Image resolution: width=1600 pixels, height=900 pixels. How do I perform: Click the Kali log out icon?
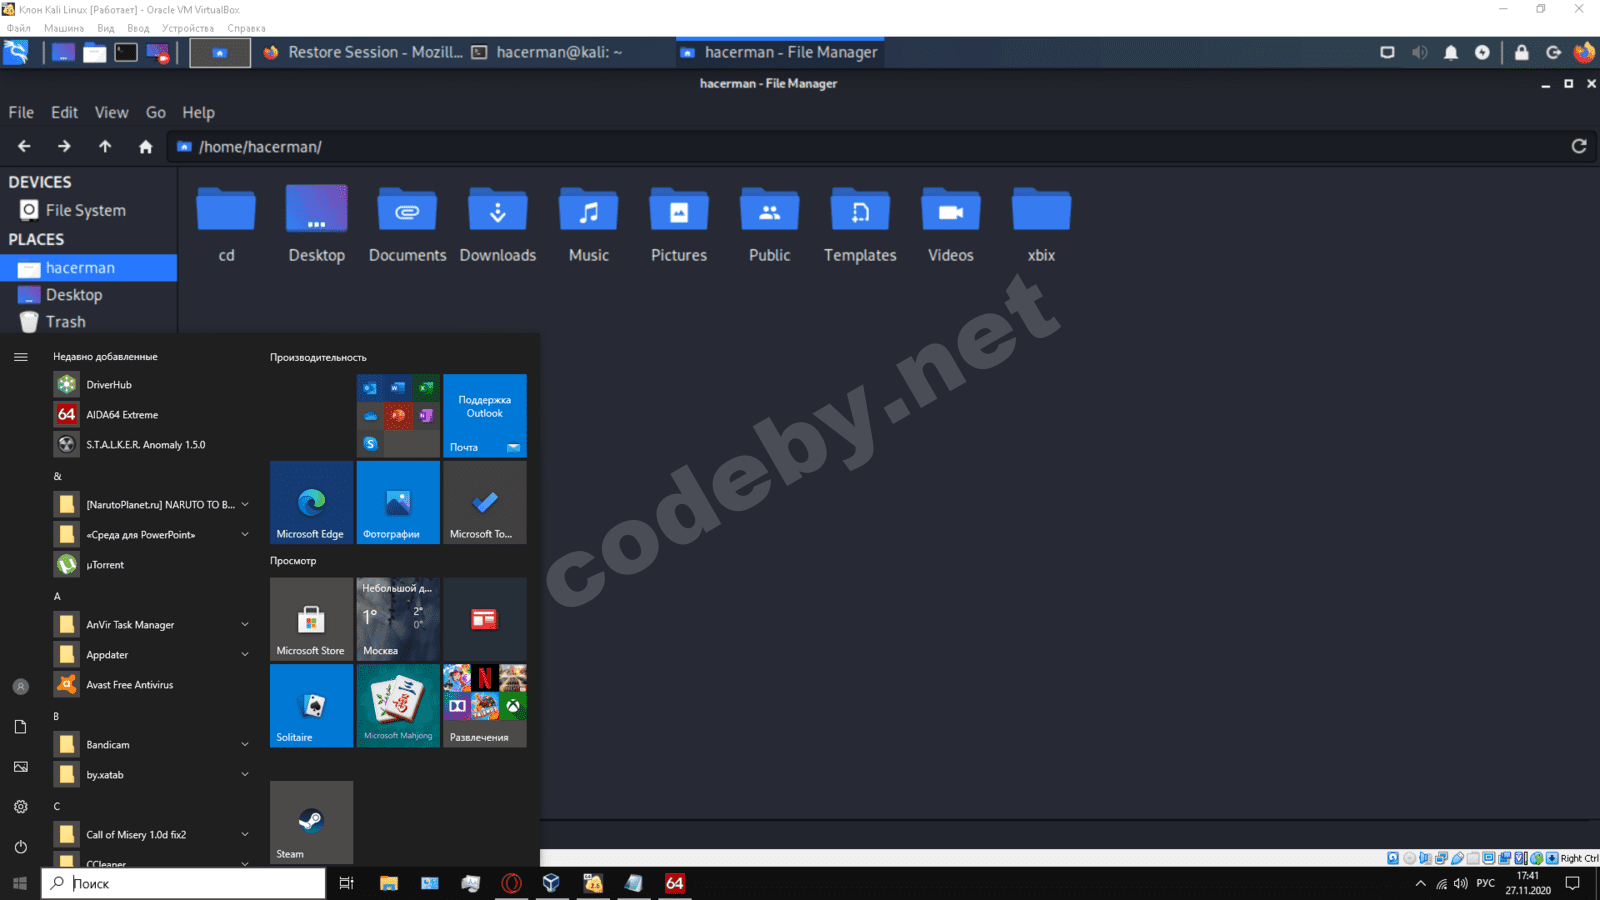tap(1553, 53)
